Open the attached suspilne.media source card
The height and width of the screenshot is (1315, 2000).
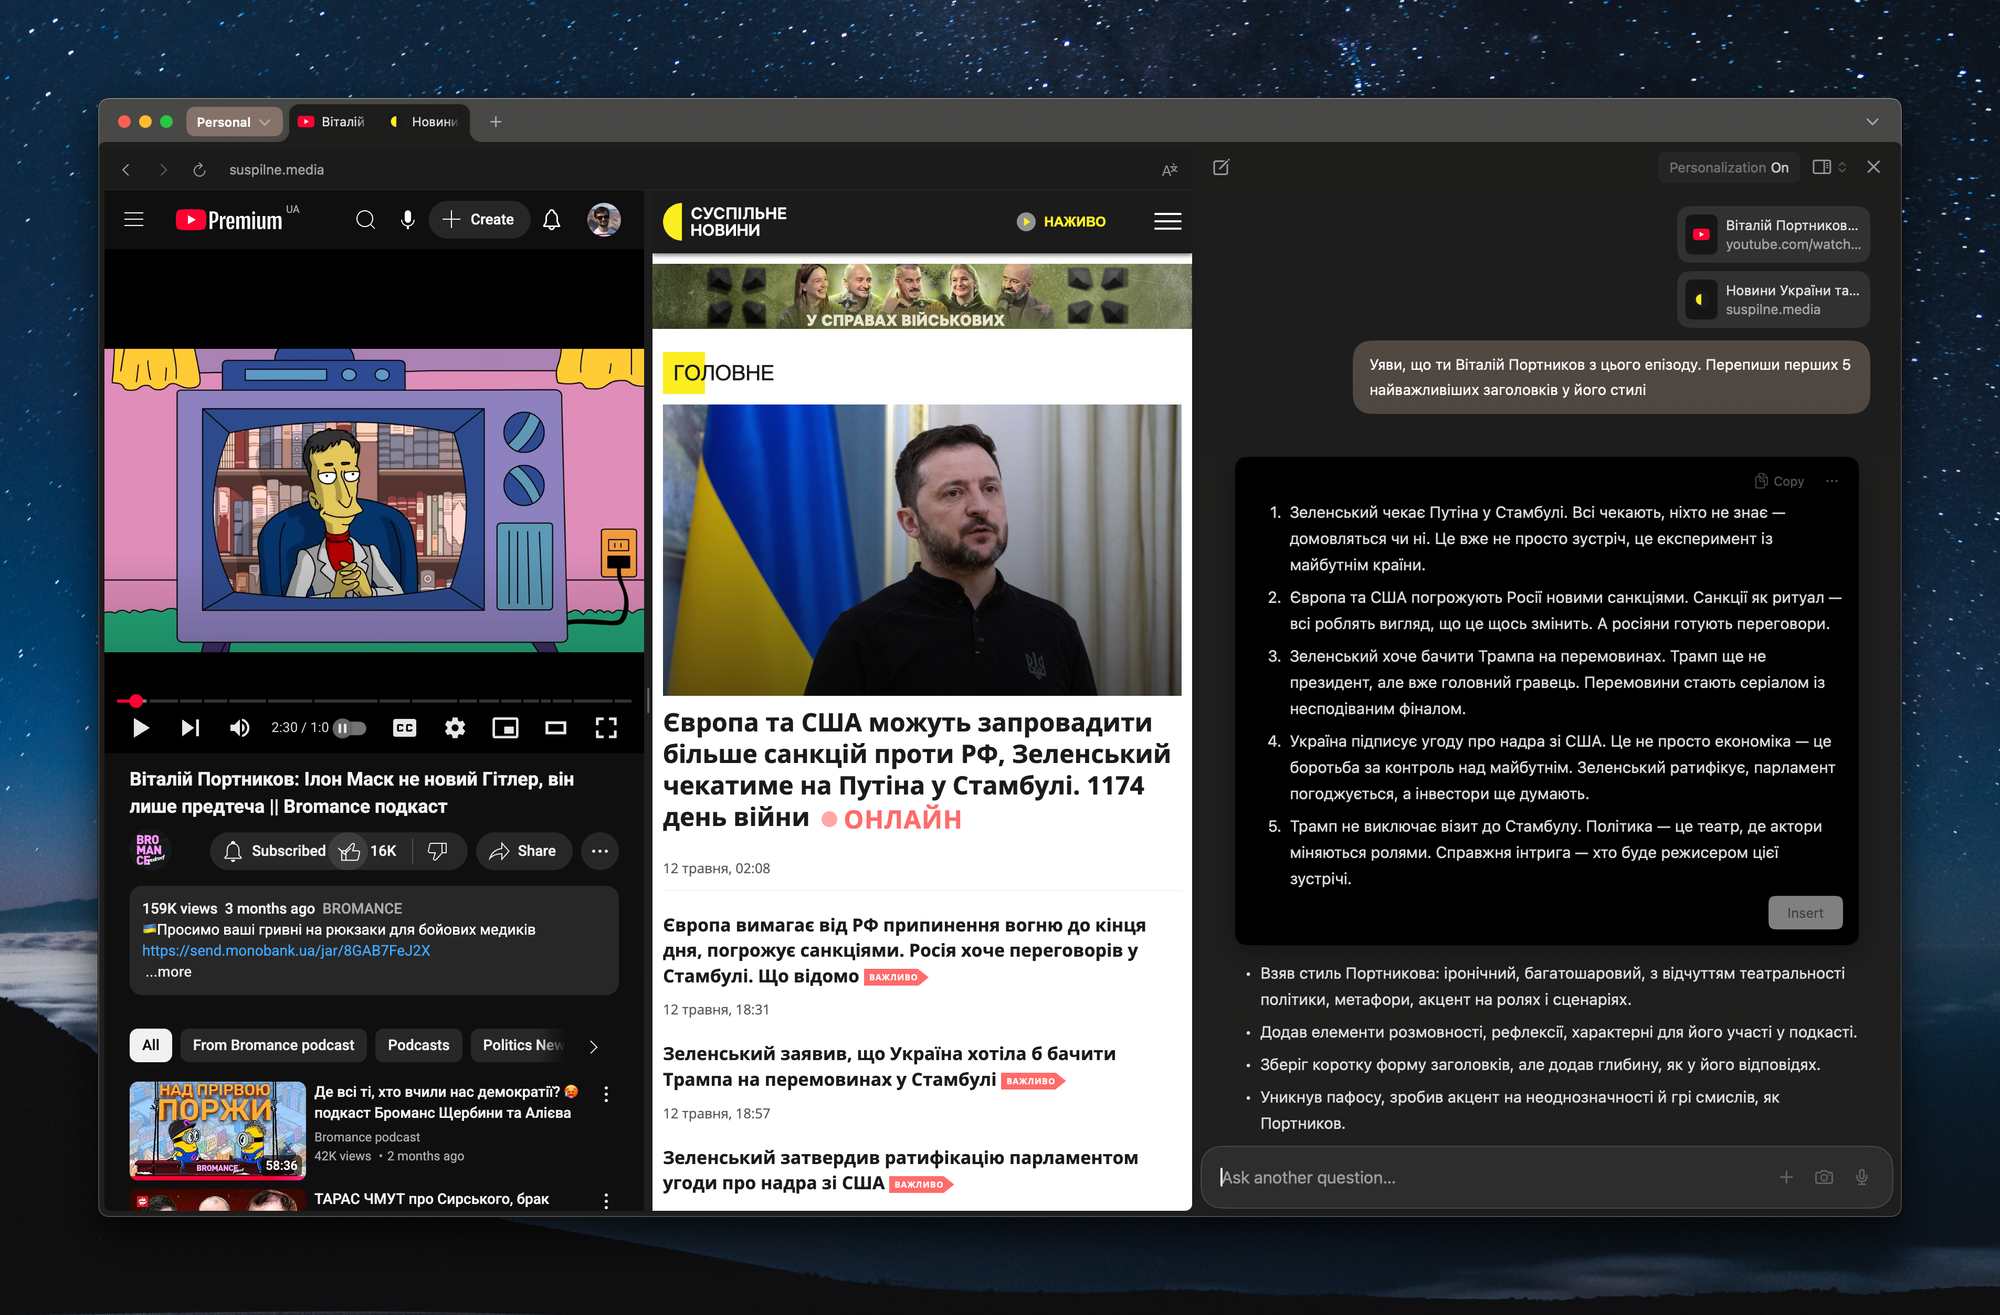pos(1773,300)
